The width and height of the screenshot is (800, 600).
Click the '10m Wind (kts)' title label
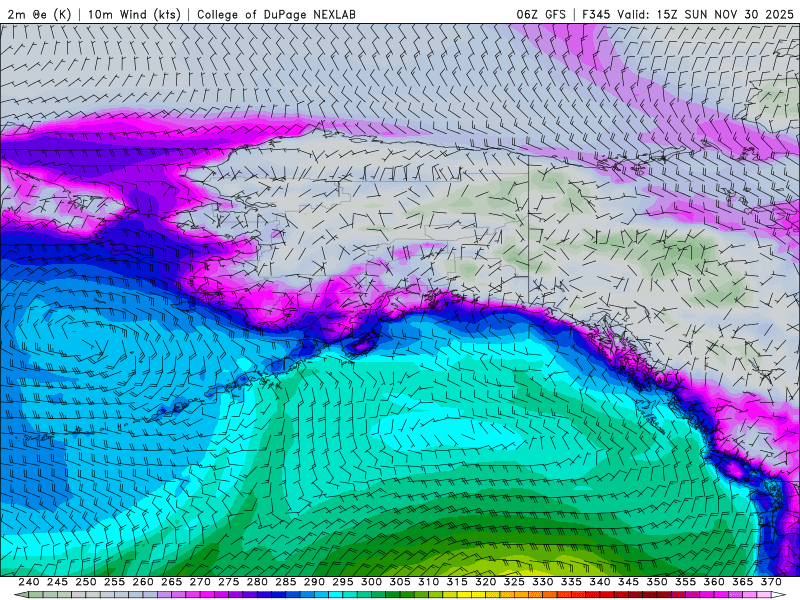pyautogui.click(x=134, y=14)
